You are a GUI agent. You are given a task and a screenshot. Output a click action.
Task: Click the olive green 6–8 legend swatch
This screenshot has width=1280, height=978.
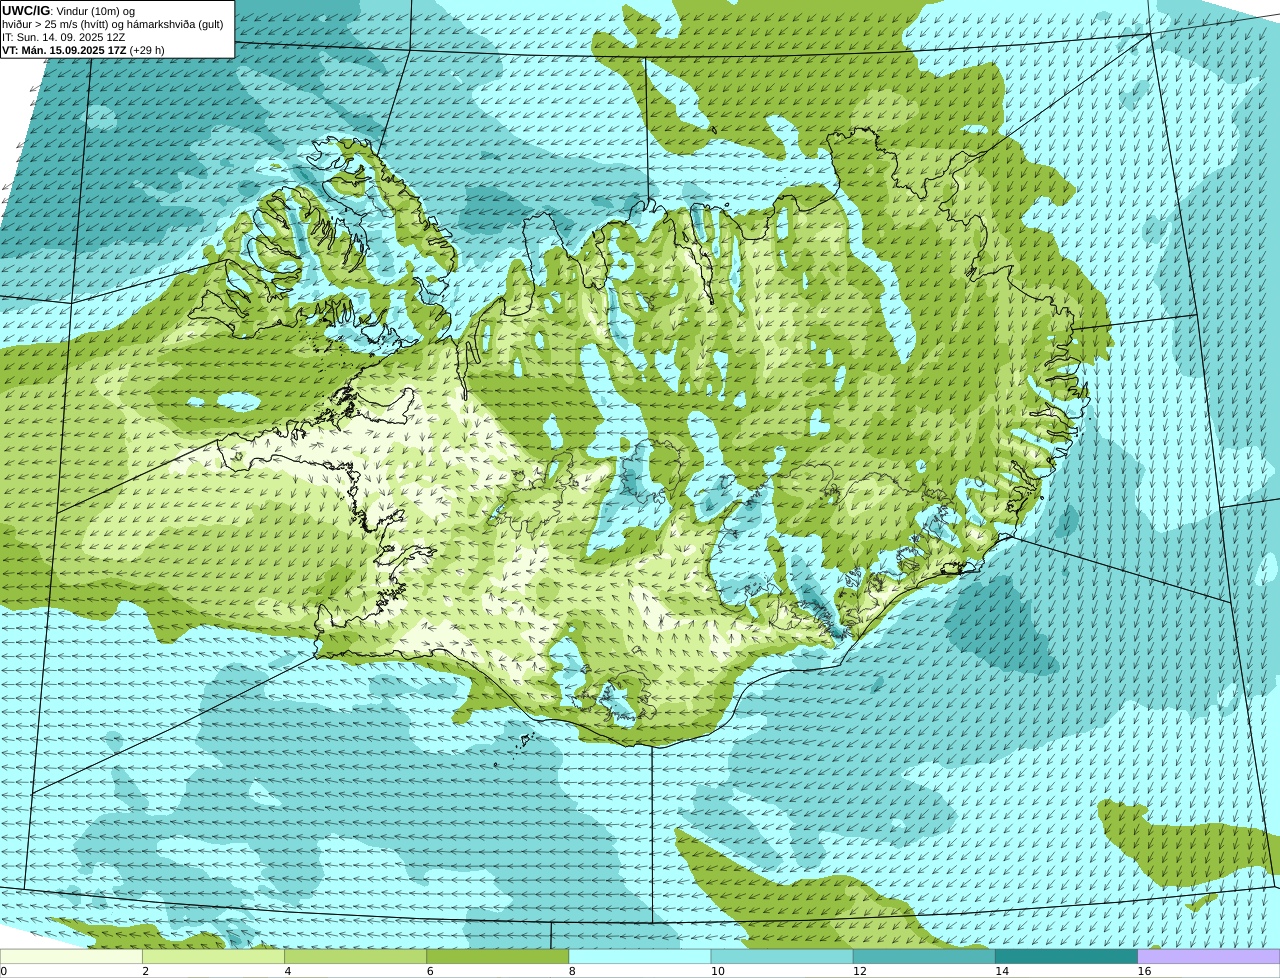click(497, 956)
